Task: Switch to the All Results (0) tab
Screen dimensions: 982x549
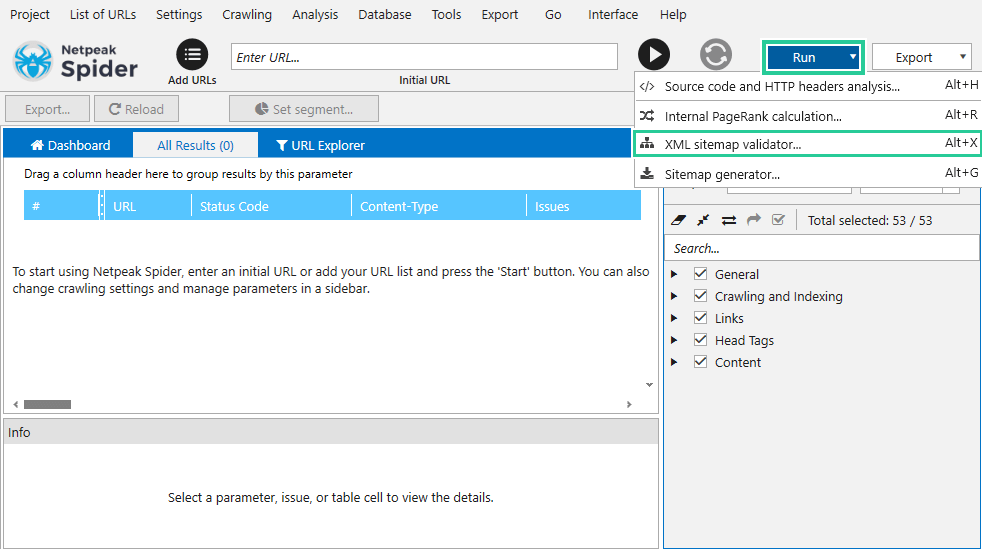Action: point(195,145)
